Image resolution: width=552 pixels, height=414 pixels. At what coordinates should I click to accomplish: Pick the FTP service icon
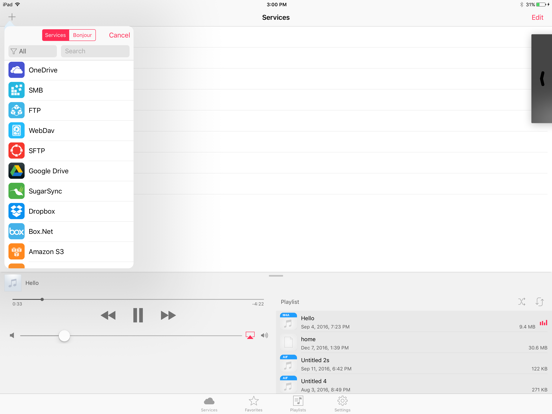[x=17, y=110]
